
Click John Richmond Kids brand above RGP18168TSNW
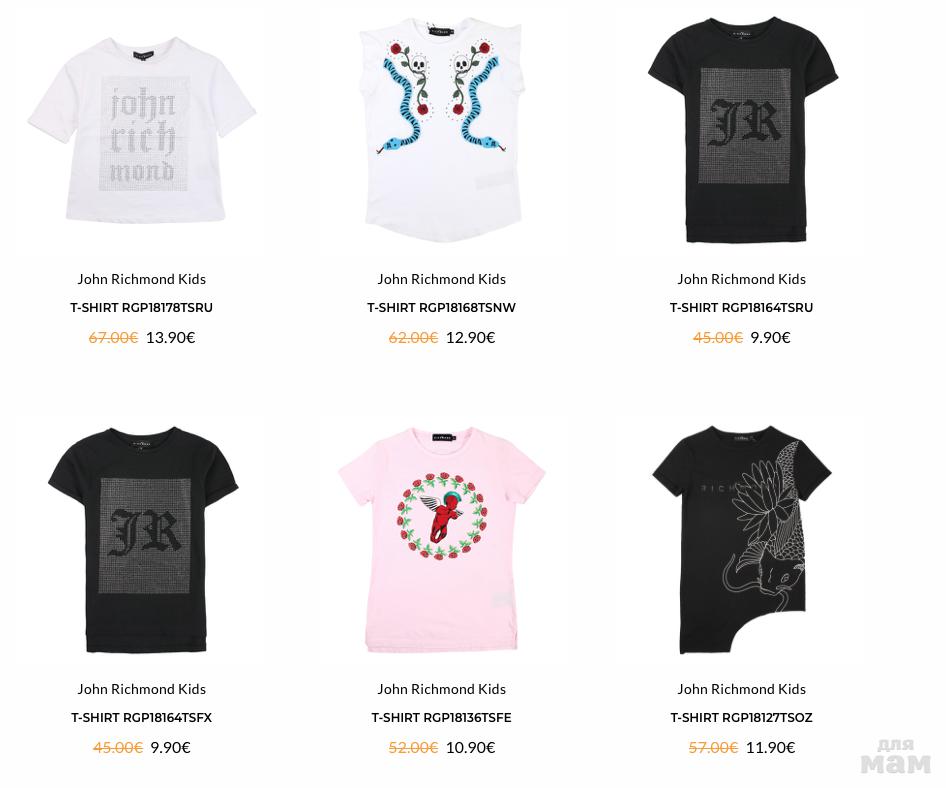442,279
